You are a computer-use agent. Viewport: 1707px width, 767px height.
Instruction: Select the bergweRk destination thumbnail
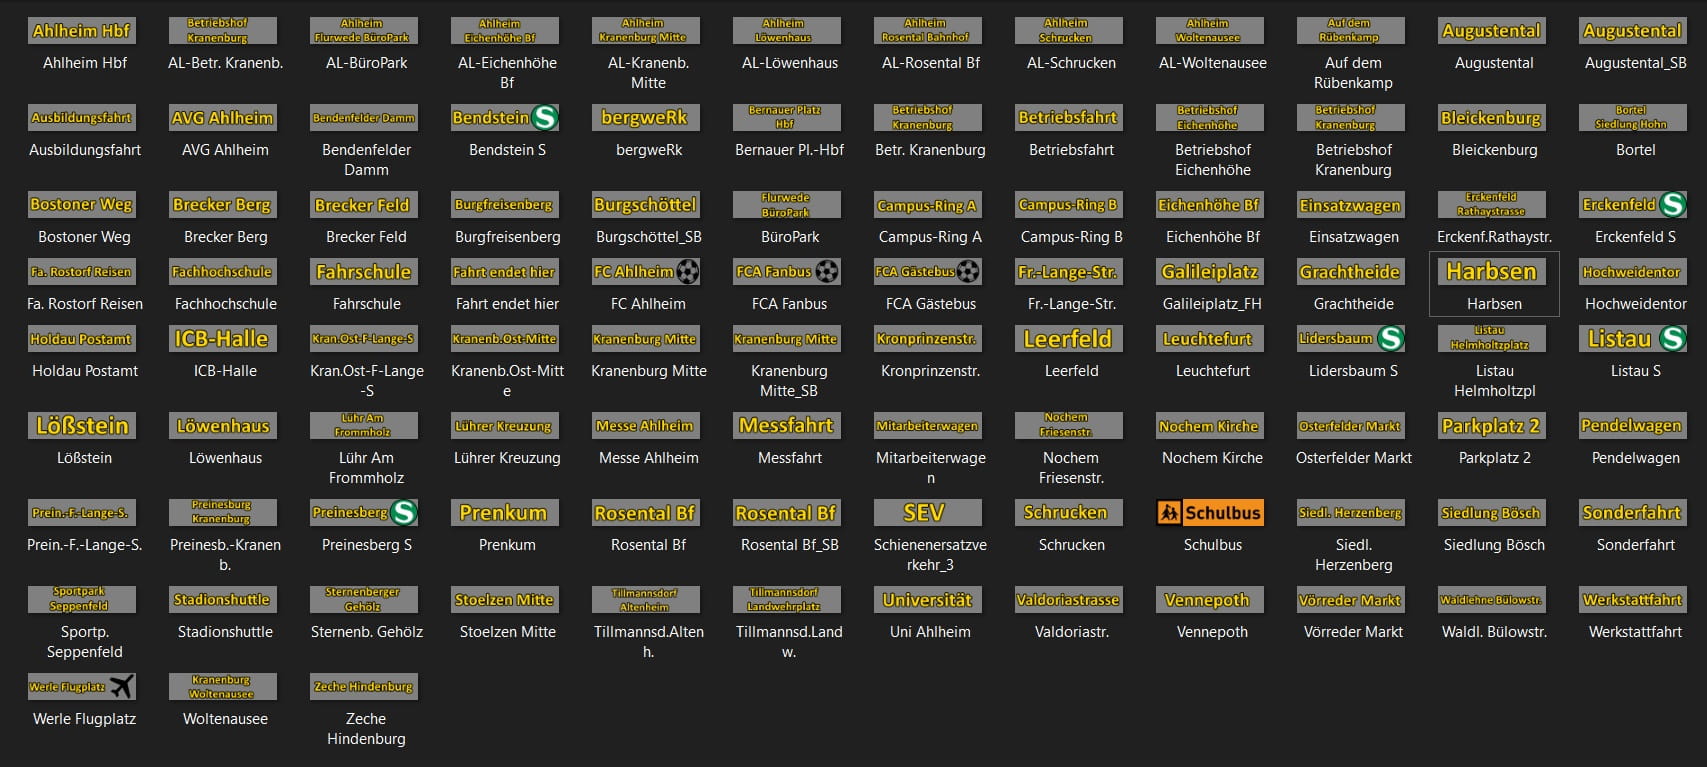(x=645, y=118)
